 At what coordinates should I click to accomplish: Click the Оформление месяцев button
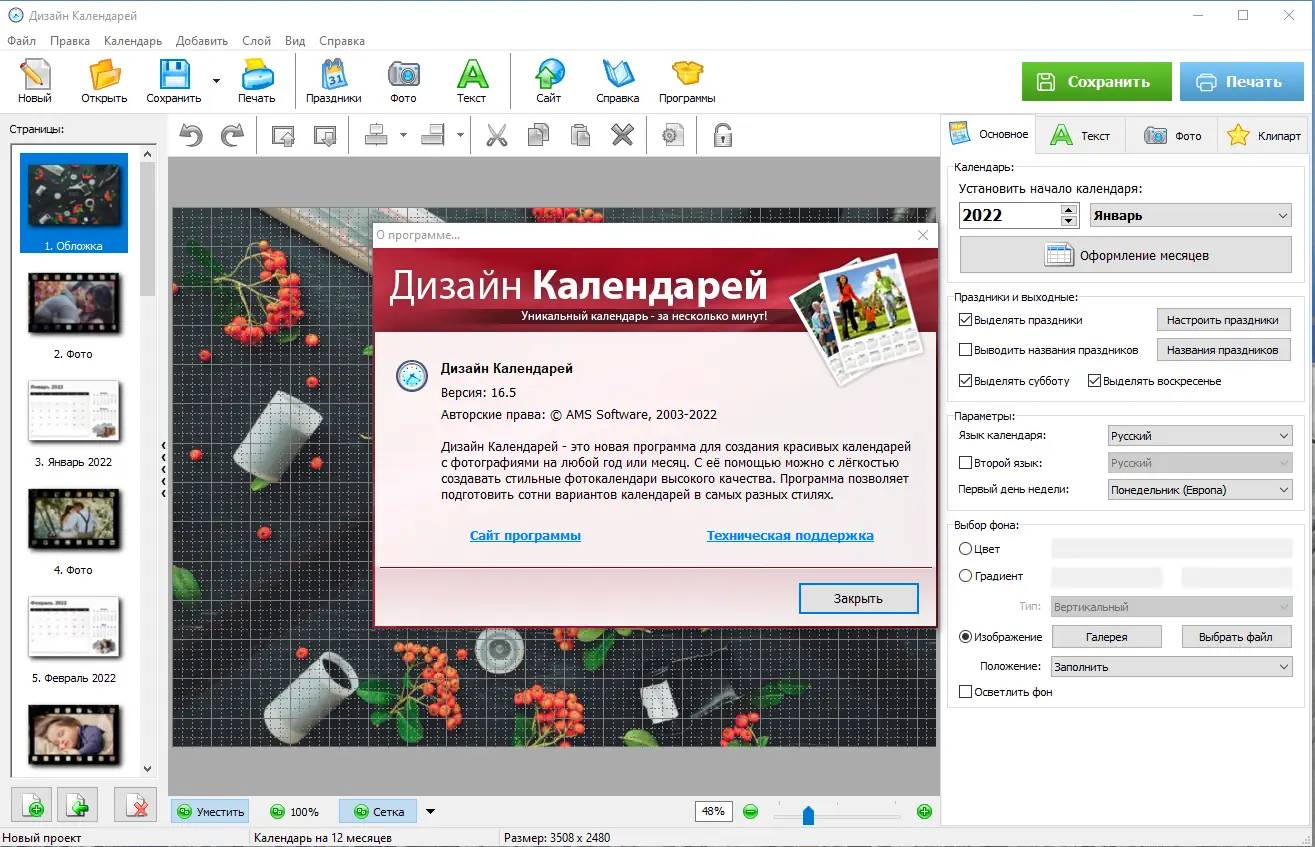coord(1126,255)
